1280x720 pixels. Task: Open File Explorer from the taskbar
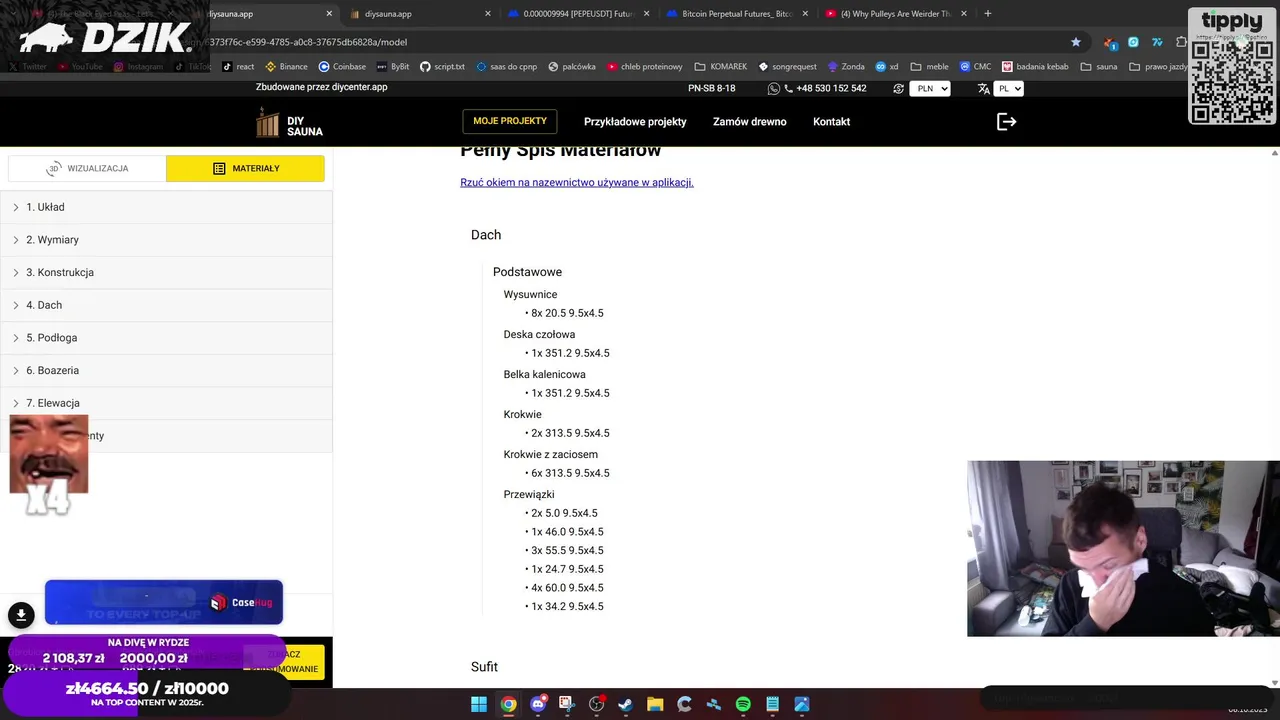[x=655, y=704]
